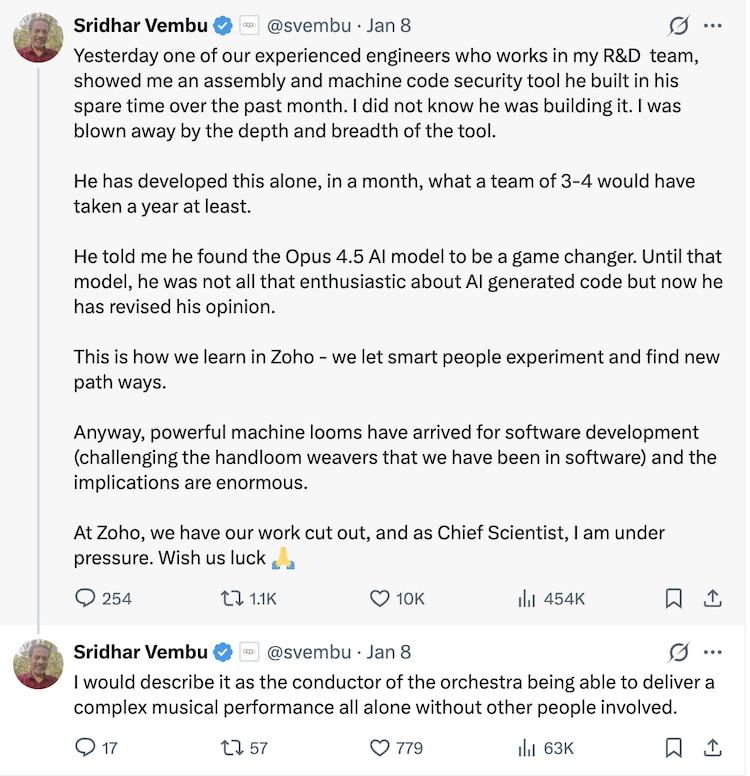Repost the second tweet with 57 reposts
Screen dimensions: 750x776
tap(232, 747)
